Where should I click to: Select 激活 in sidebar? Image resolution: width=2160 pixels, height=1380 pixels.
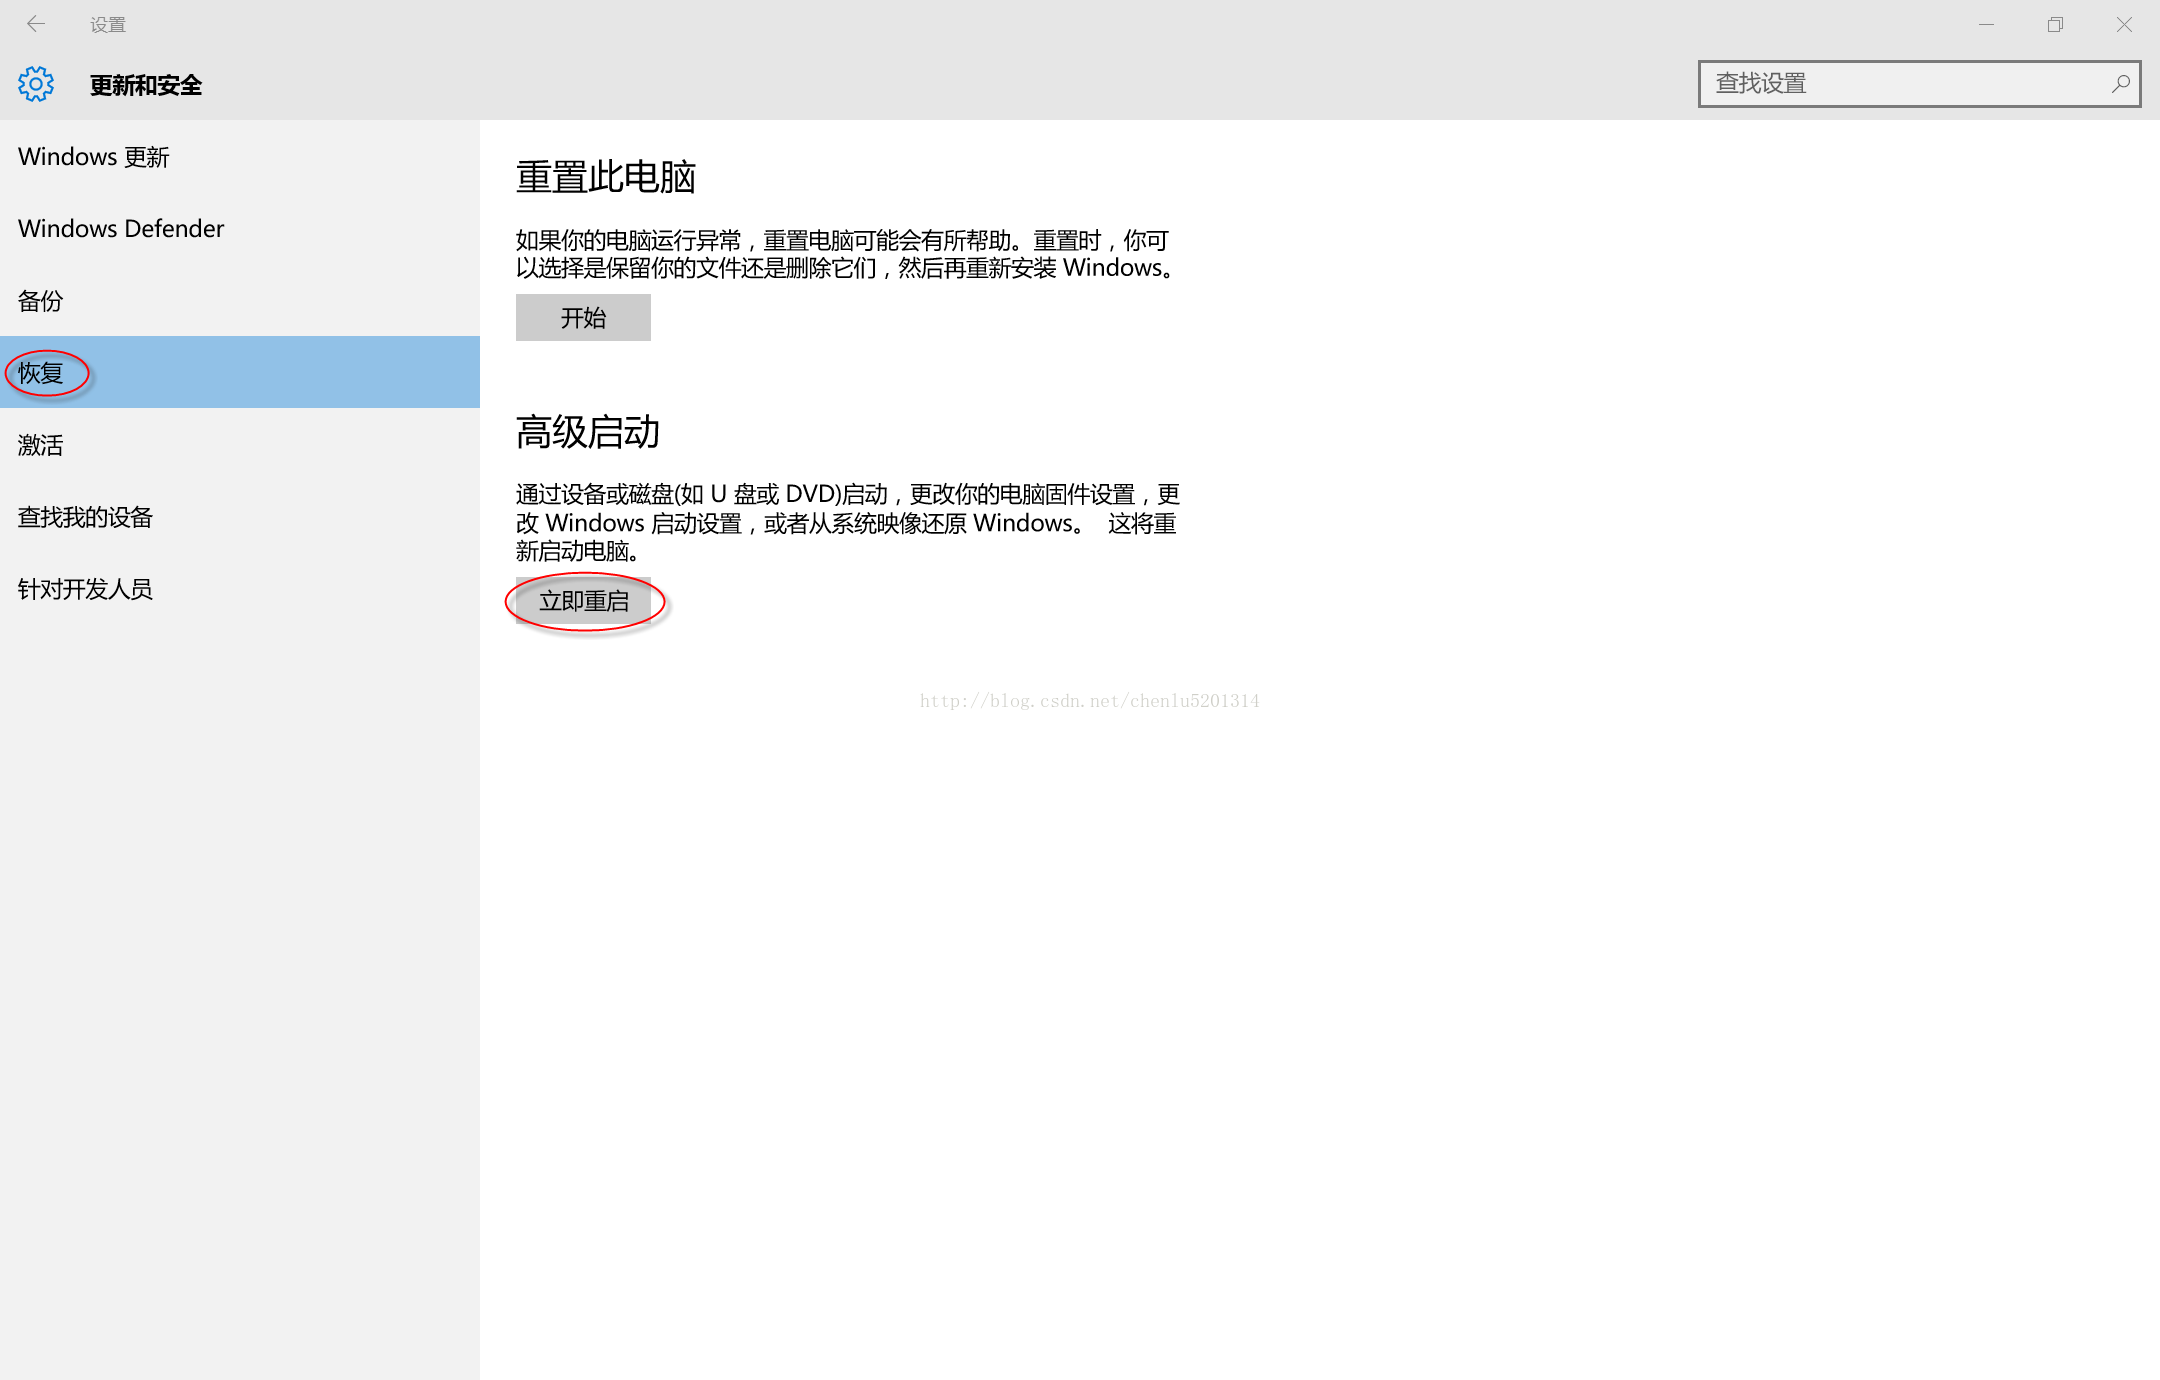tap(240, 445)
